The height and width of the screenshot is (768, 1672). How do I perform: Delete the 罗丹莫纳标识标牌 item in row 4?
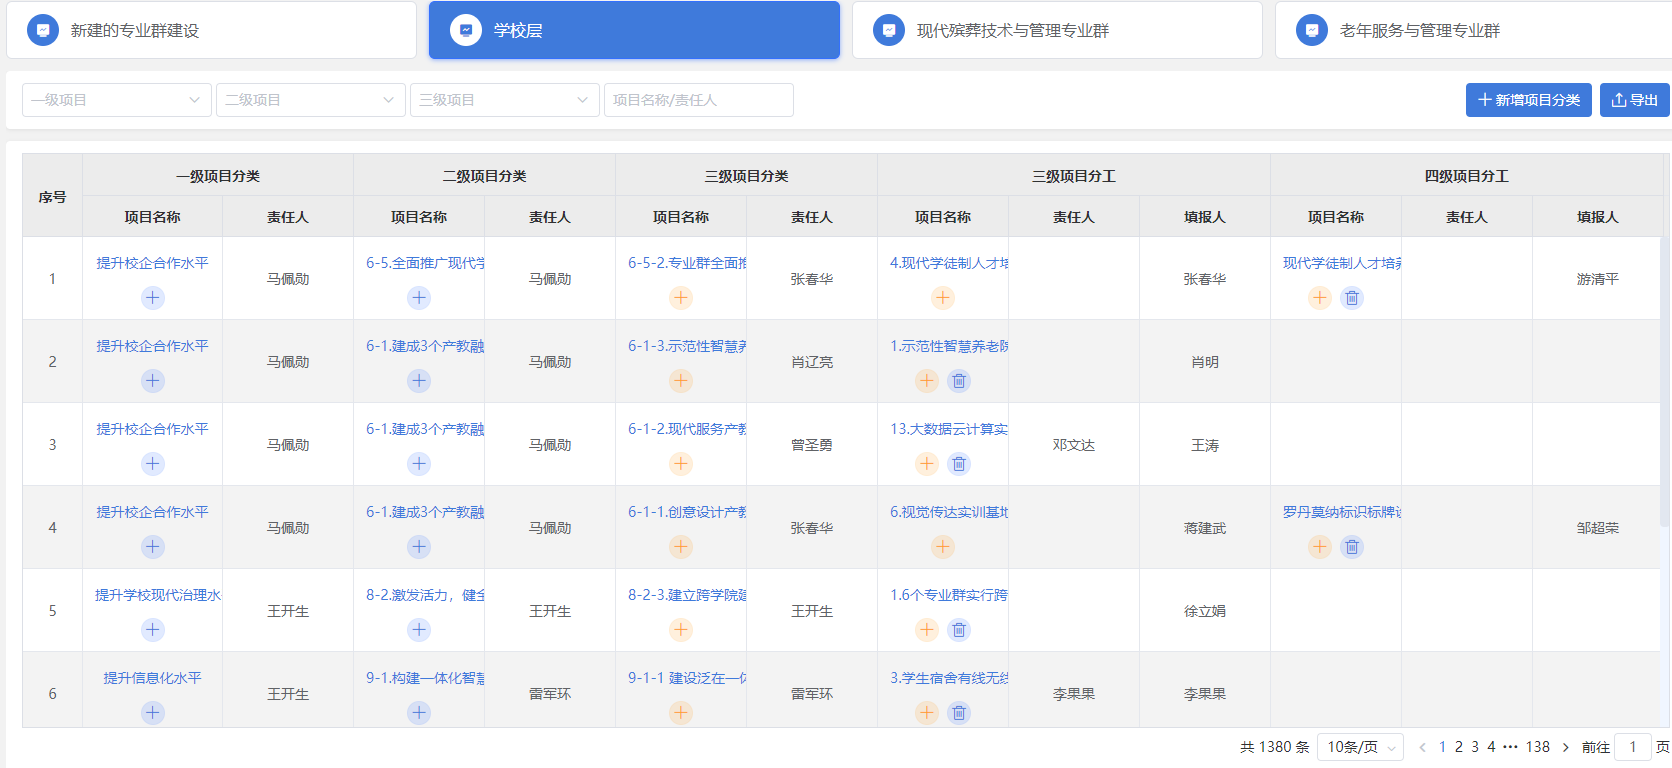[1352, 547]
